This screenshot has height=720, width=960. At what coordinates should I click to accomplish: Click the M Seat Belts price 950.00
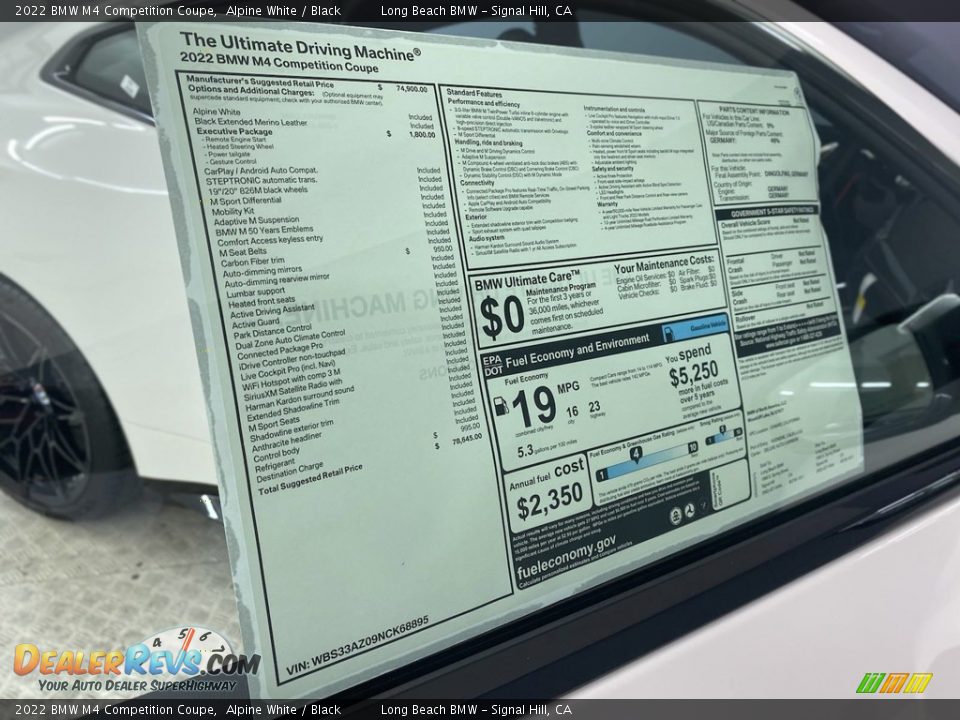[x=443, y=249]
